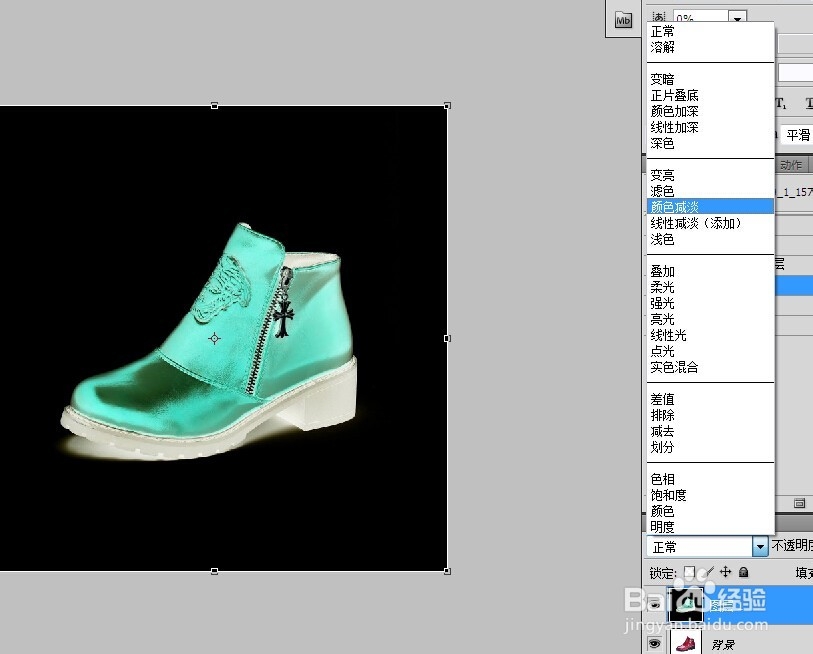The width and height of the screenshot is (813, 654).
Task: Open the layer blend mode arrow beside 正常
Action: click(x=760, y=547)
